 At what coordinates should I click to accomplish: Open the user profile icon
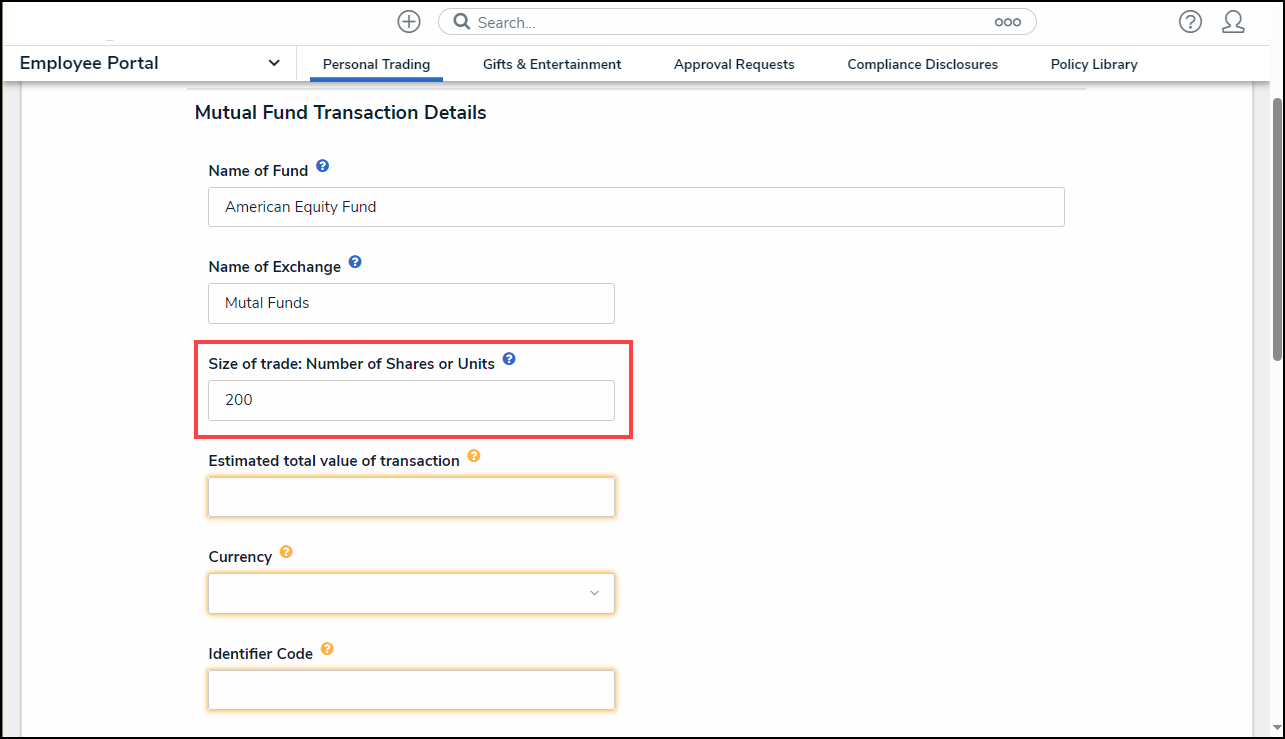coord(1233,22)
